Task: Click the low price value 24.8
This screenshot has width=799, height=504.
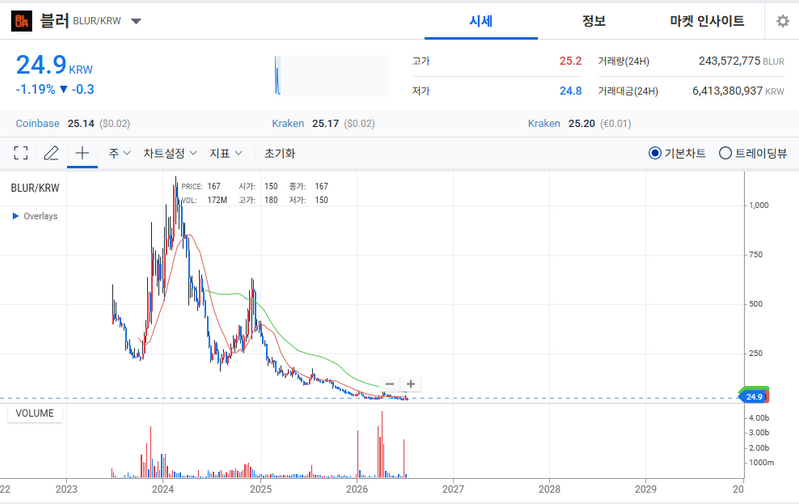Action: pos(570,91)
